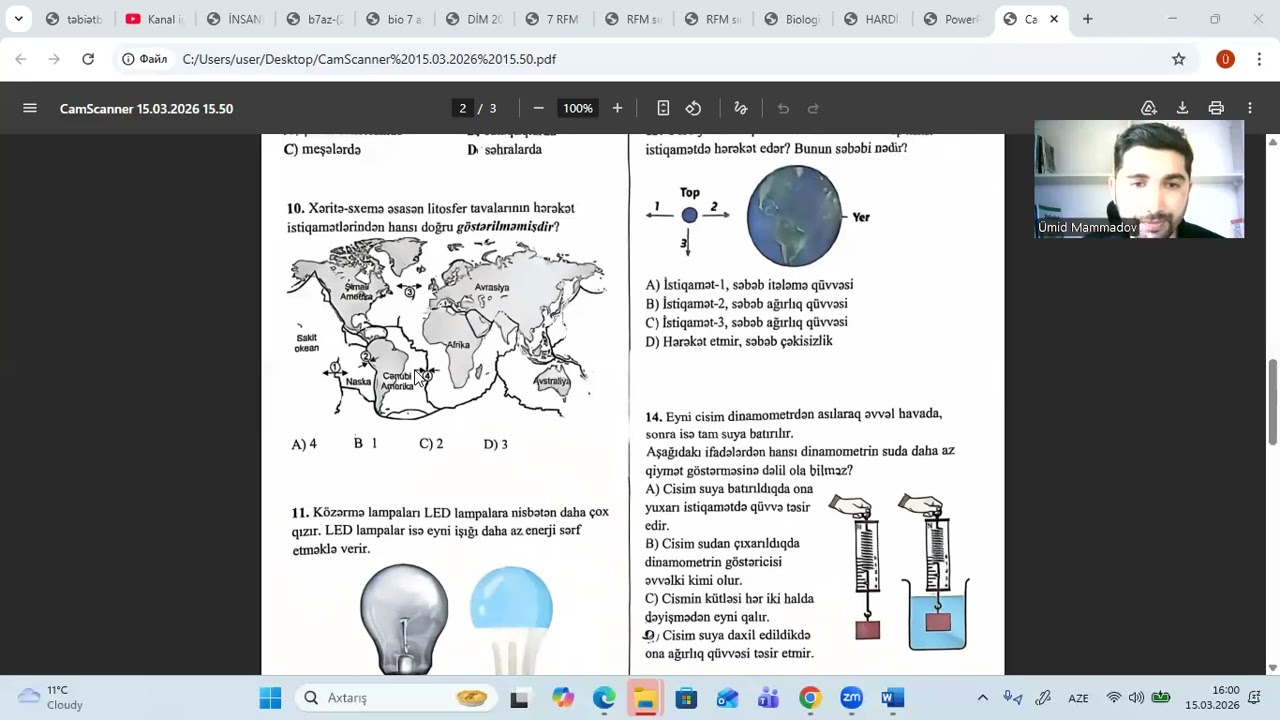Launch Copilot from the taskbar

coord(562,698)
